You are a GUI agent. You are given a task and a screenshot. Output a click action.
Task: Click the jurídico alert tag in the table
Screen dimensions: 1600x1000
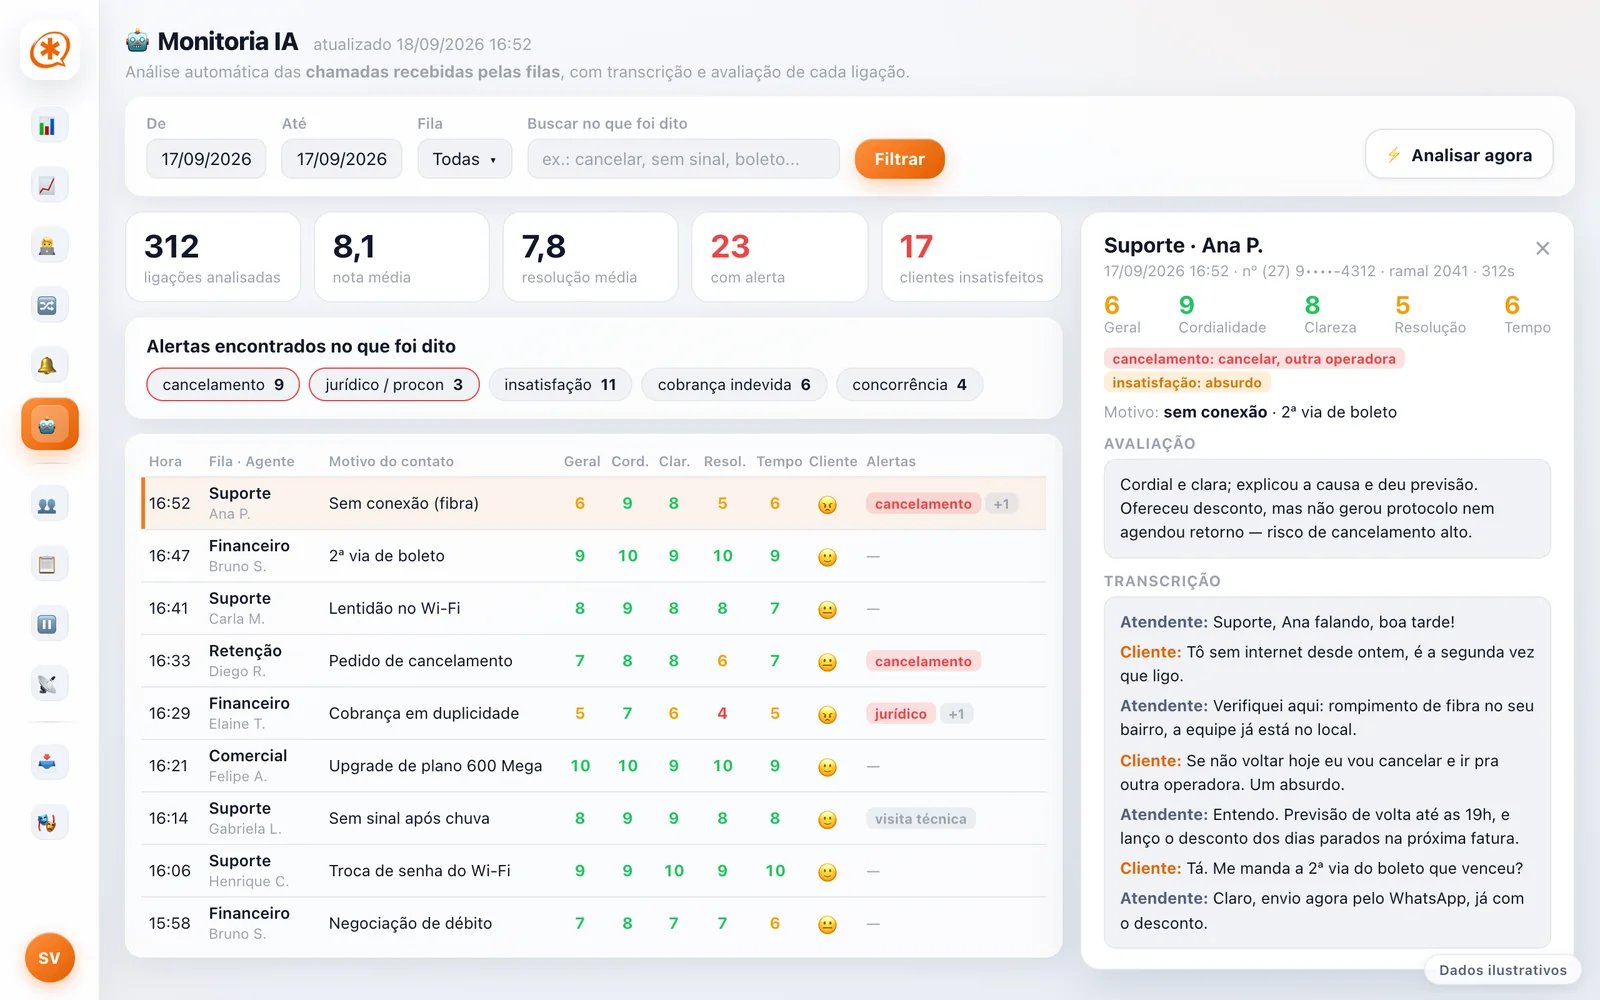coord(901,714)
